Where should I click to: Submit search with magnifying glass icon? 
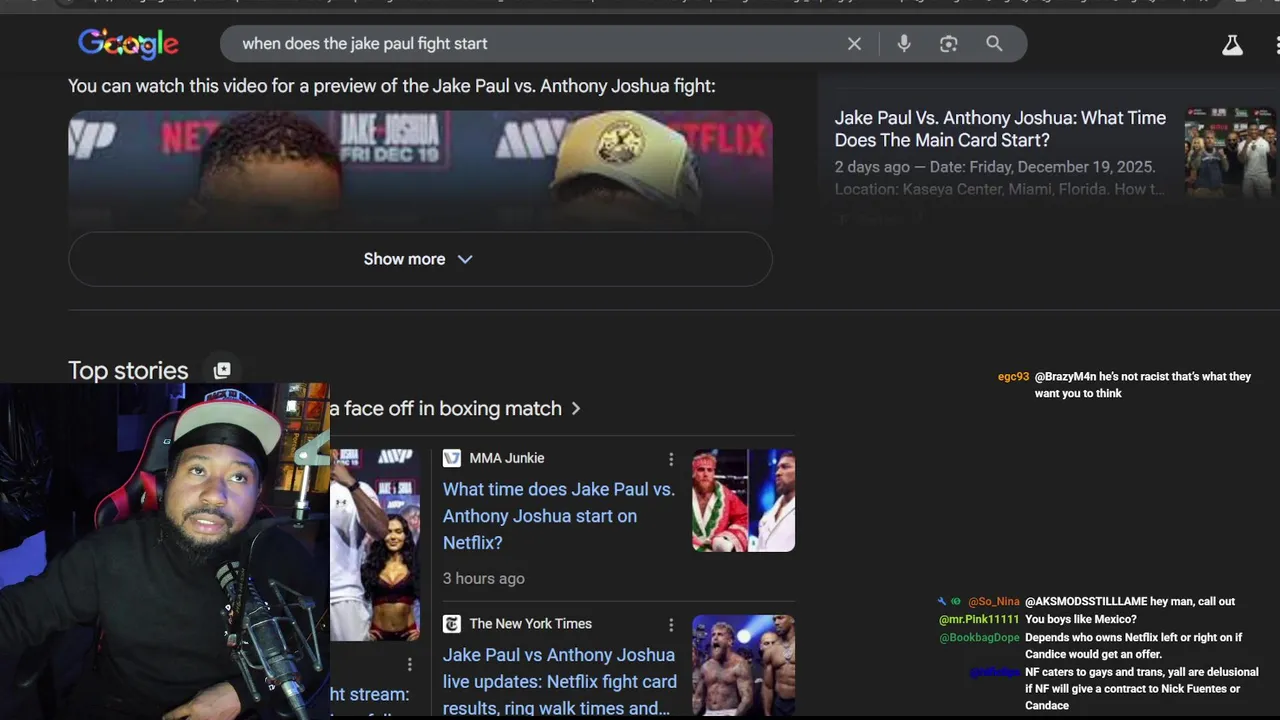pos(994,44)
